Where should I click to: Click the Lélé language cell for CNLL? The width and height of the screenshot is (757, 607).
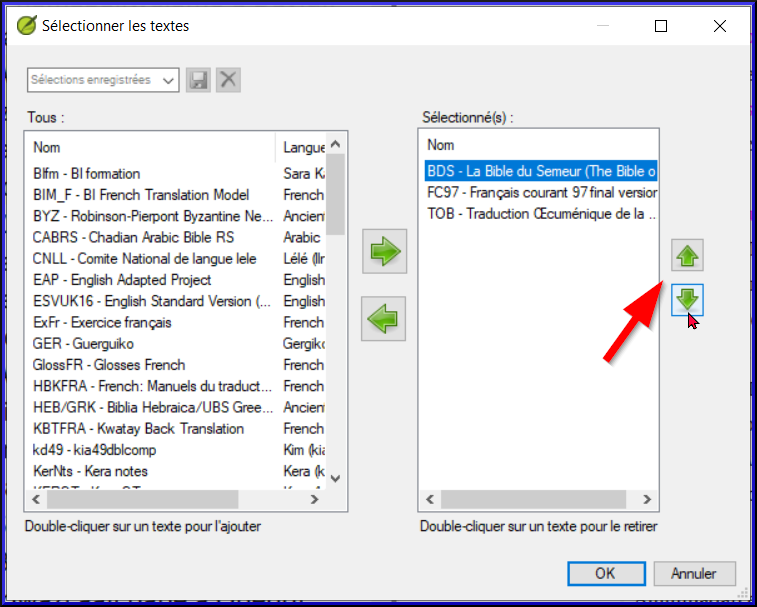click(x=304, y=259)
